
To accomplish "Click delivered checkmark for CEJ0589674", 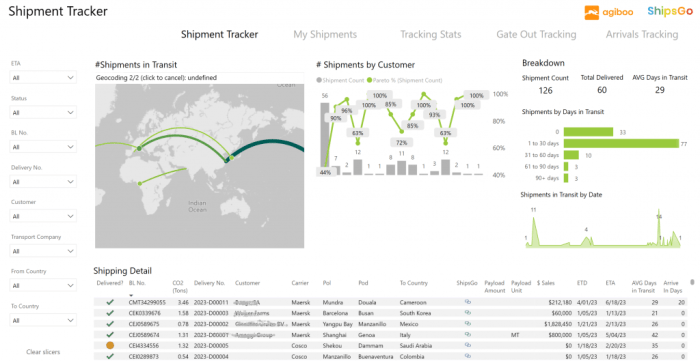I will coord(110,335).
